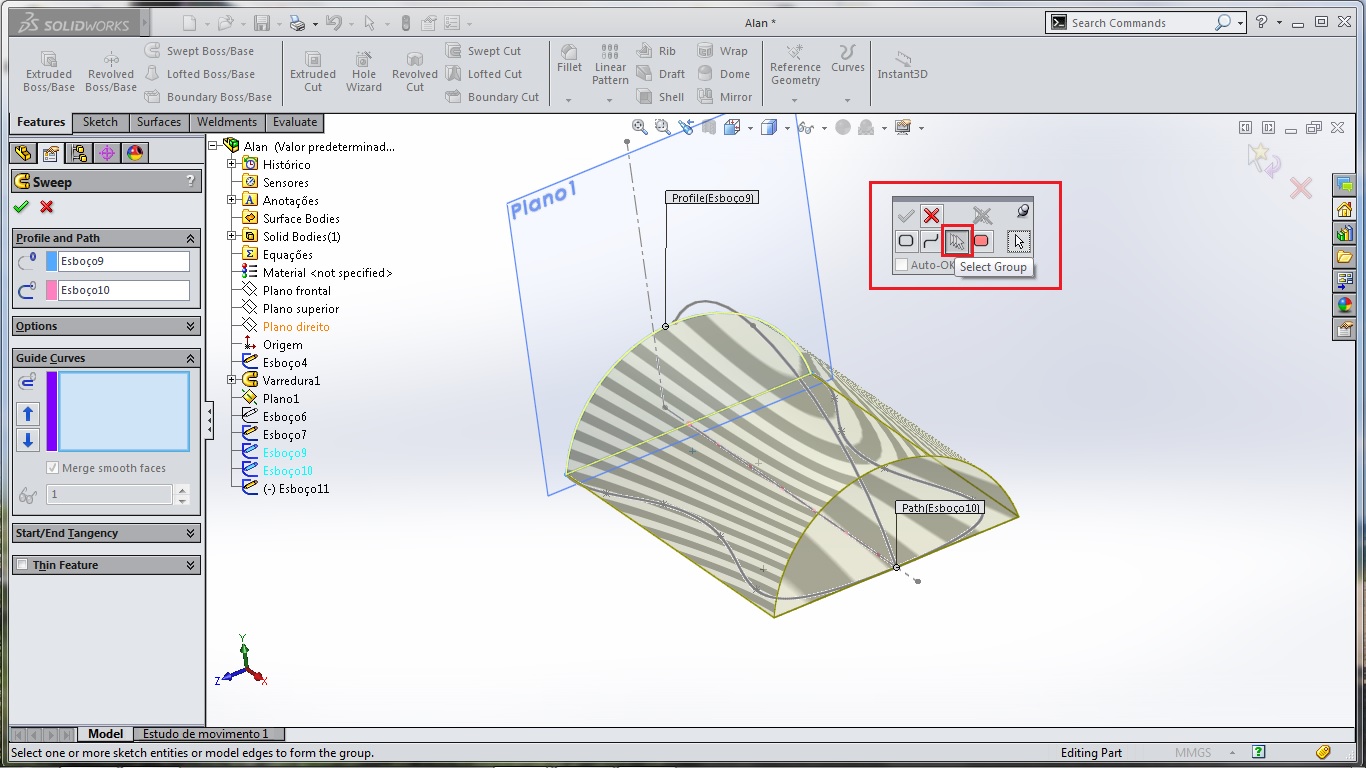The height and width of the screenshot is (768, 1366).
Task: Open the Evaluate tab
Action: [295, 122]
